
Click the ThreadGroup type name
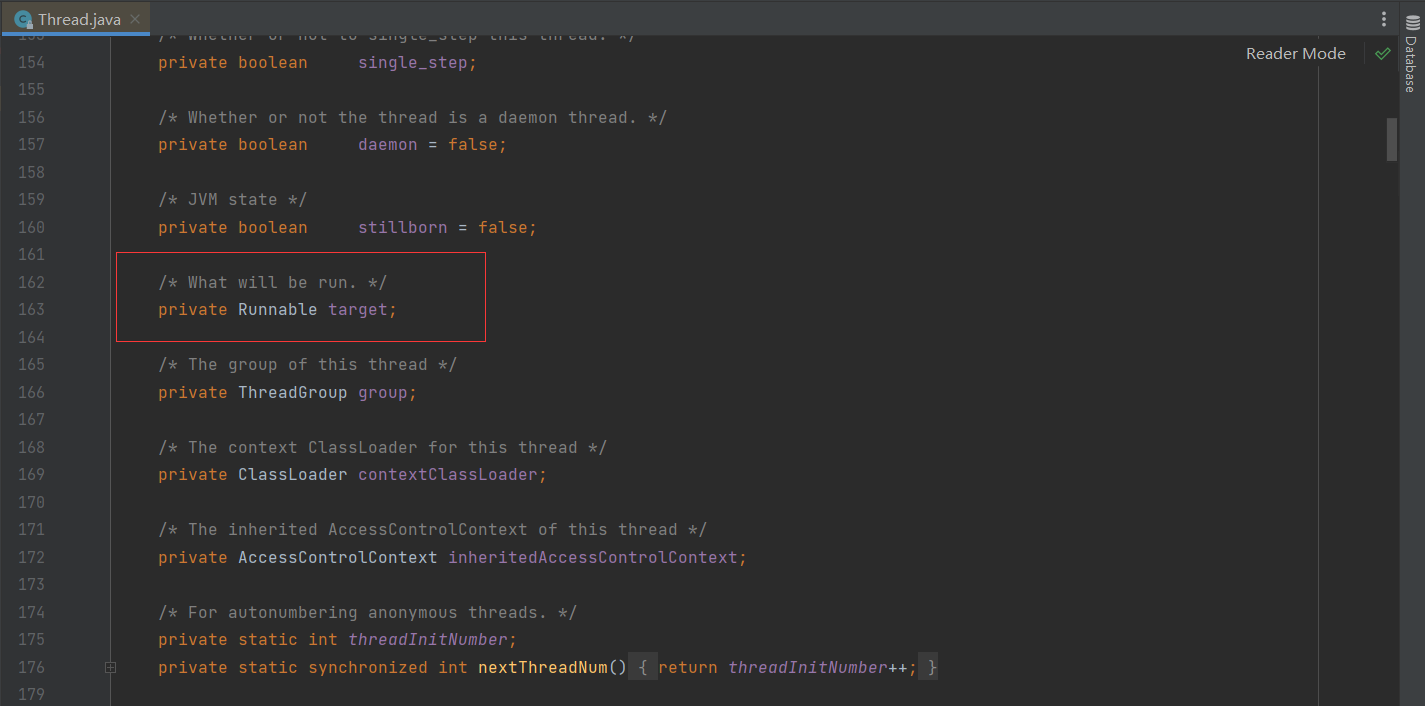pyautogui.click(x=292, y=392)
